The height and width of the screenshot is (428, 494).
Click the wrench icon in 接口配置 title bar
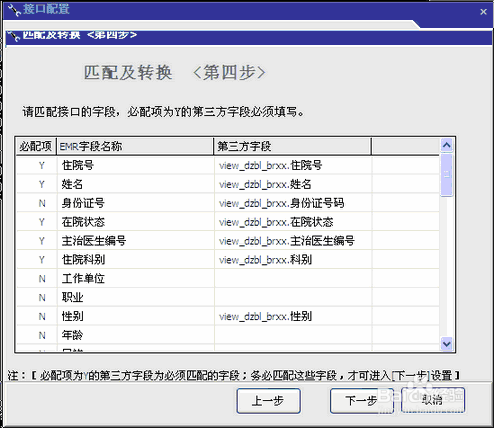click(x=14, y=10)
